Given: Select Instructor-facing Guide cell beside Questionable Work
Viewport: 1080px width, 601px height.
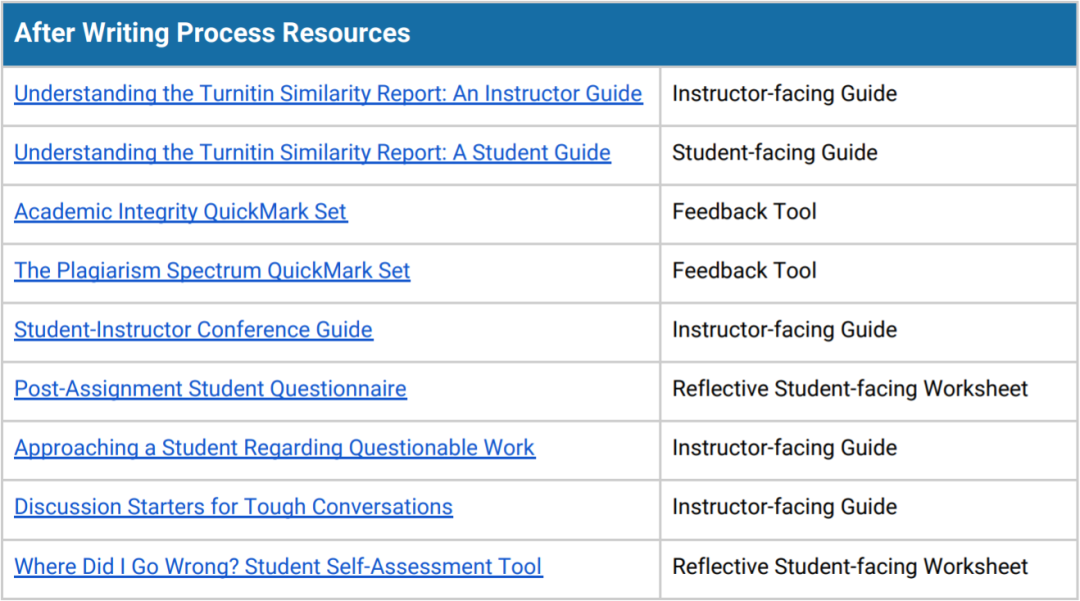Looking at the screenshot, I should pos(784,448).
